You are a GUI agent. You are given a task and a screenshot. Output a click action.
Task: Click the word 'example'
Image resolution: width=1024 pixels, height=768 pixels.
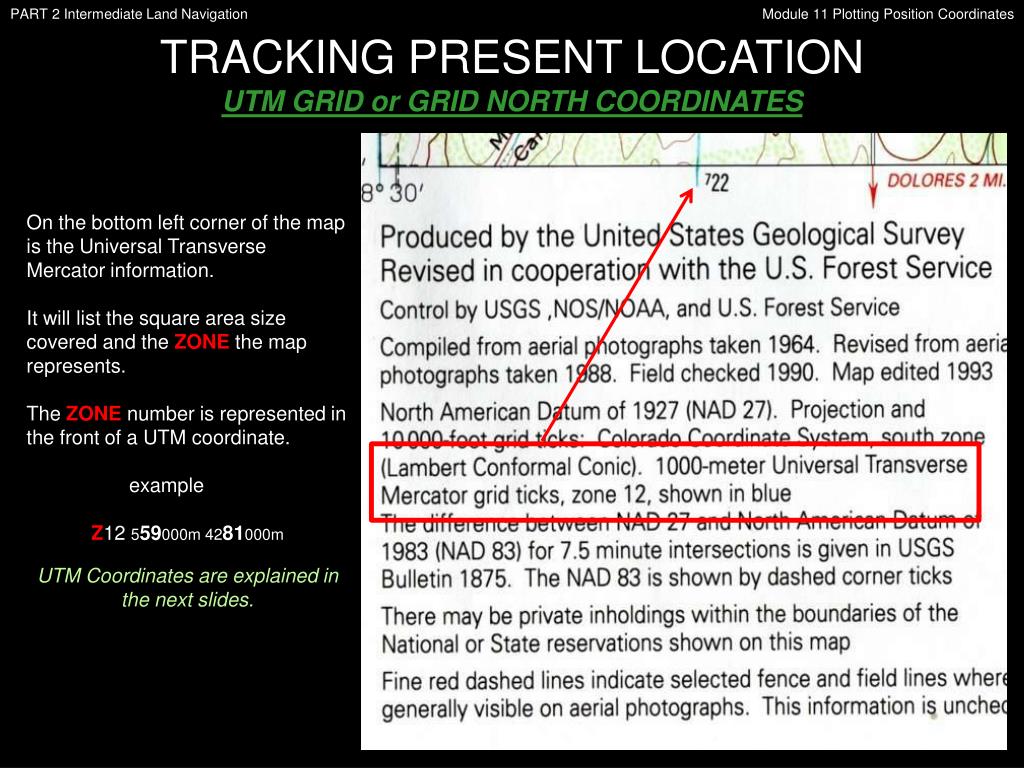point(166,485)
